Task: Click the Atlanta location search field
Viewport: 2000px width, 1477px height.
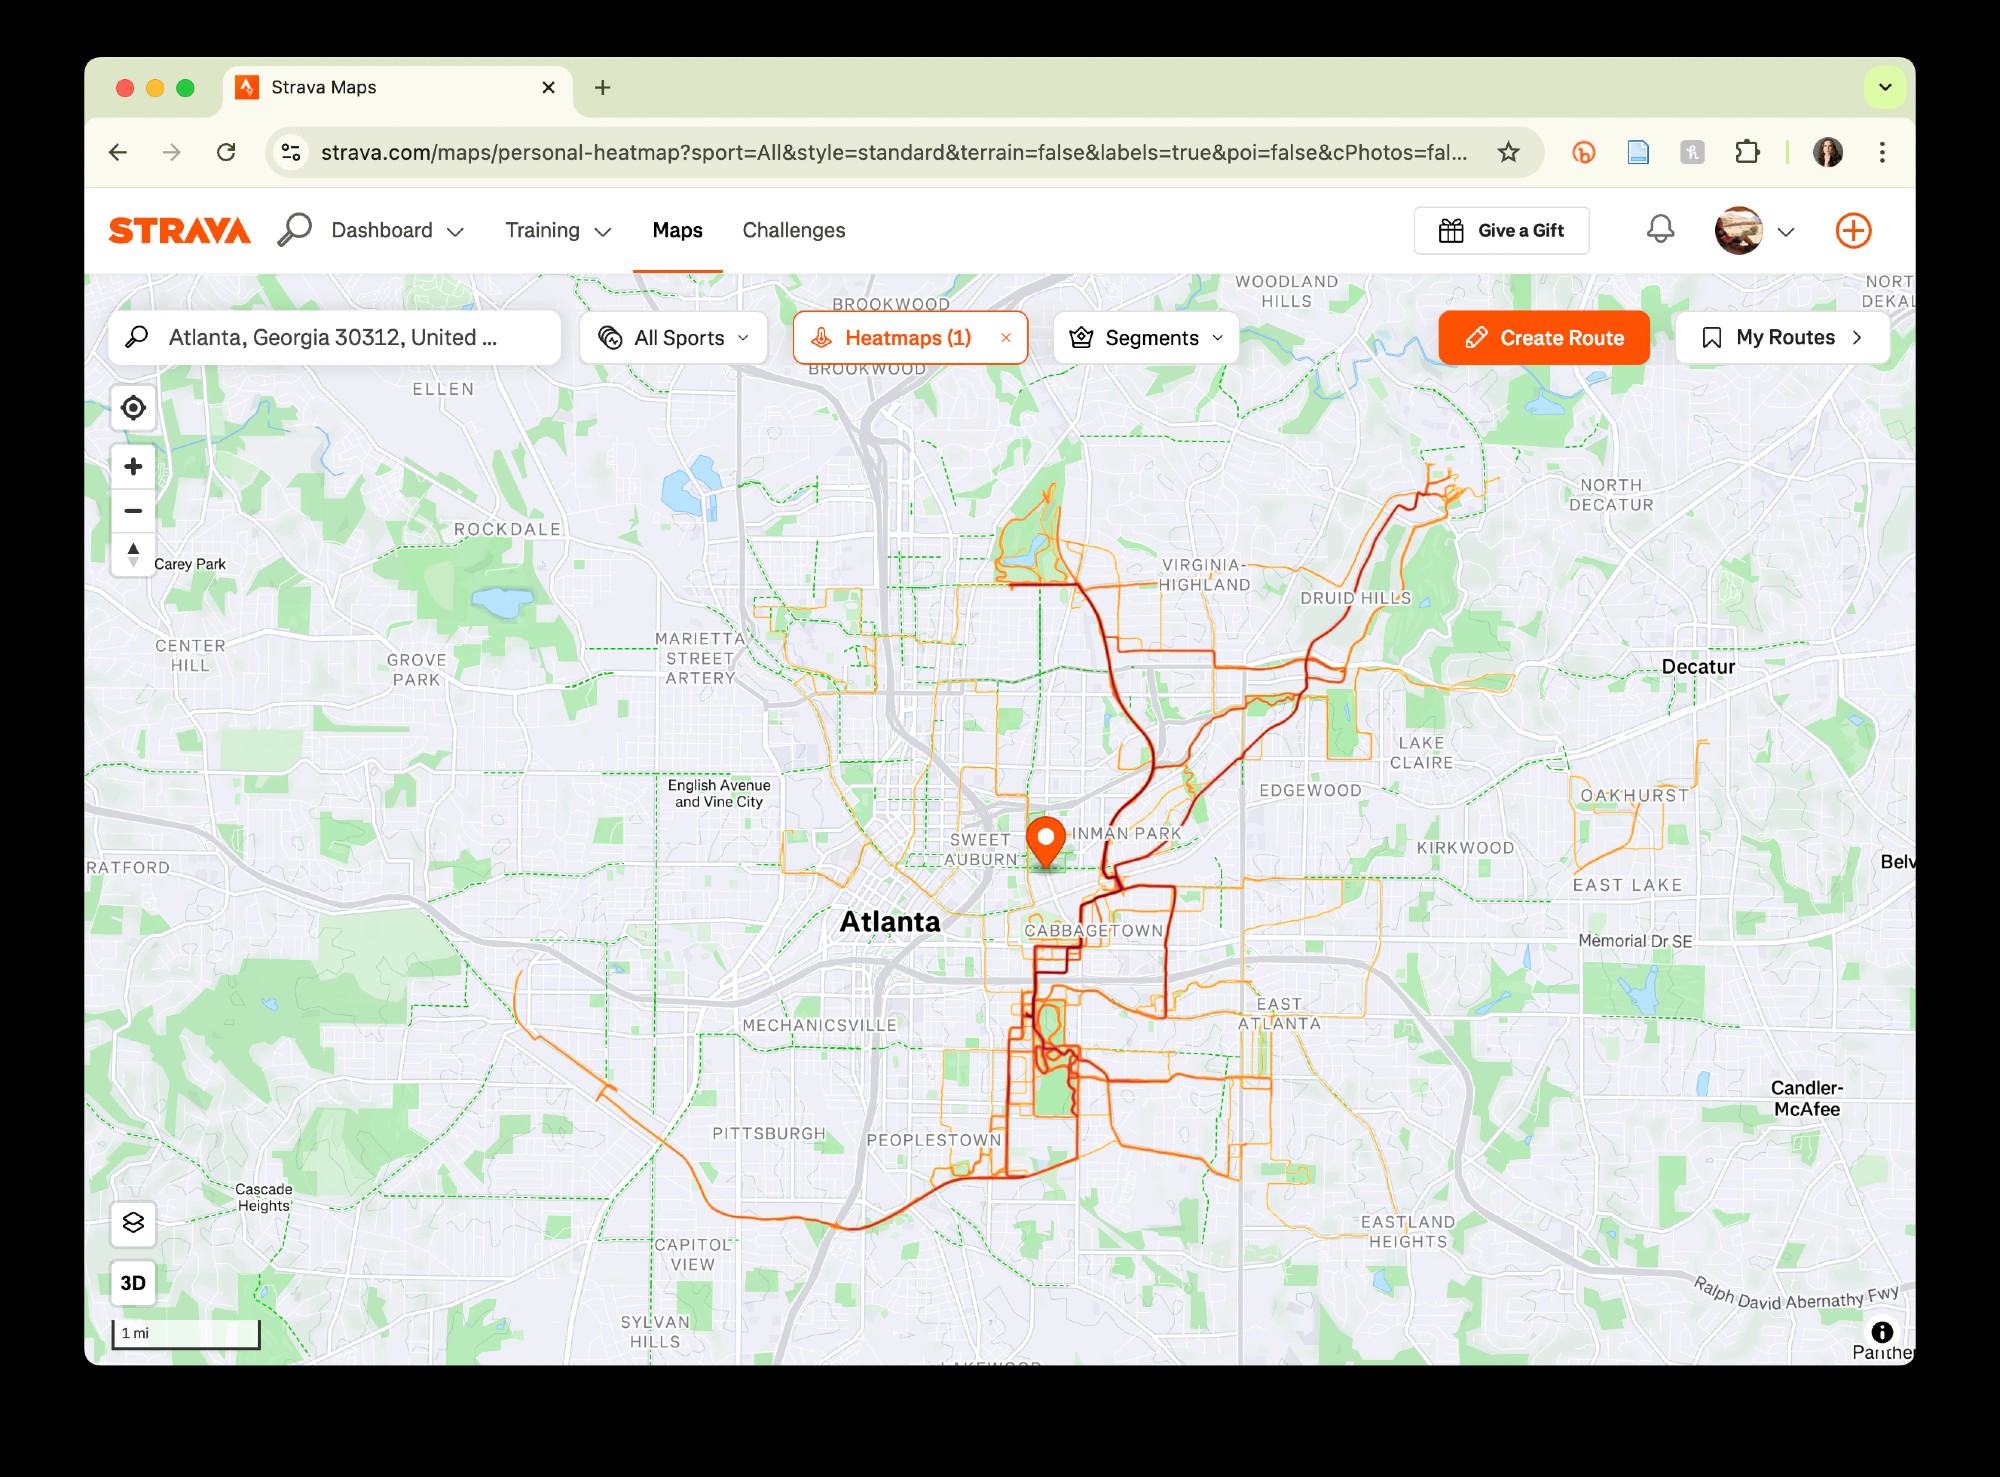Action: [x=333, y=338]
